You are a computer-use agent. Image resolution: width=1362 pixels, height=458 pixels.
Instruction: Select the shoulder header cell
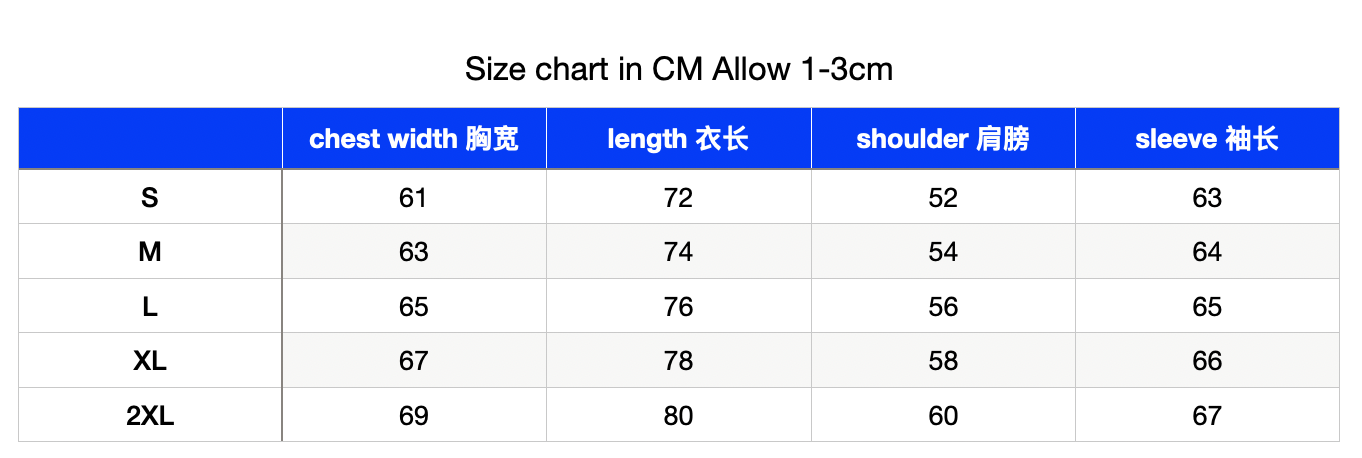click(943, 139)
